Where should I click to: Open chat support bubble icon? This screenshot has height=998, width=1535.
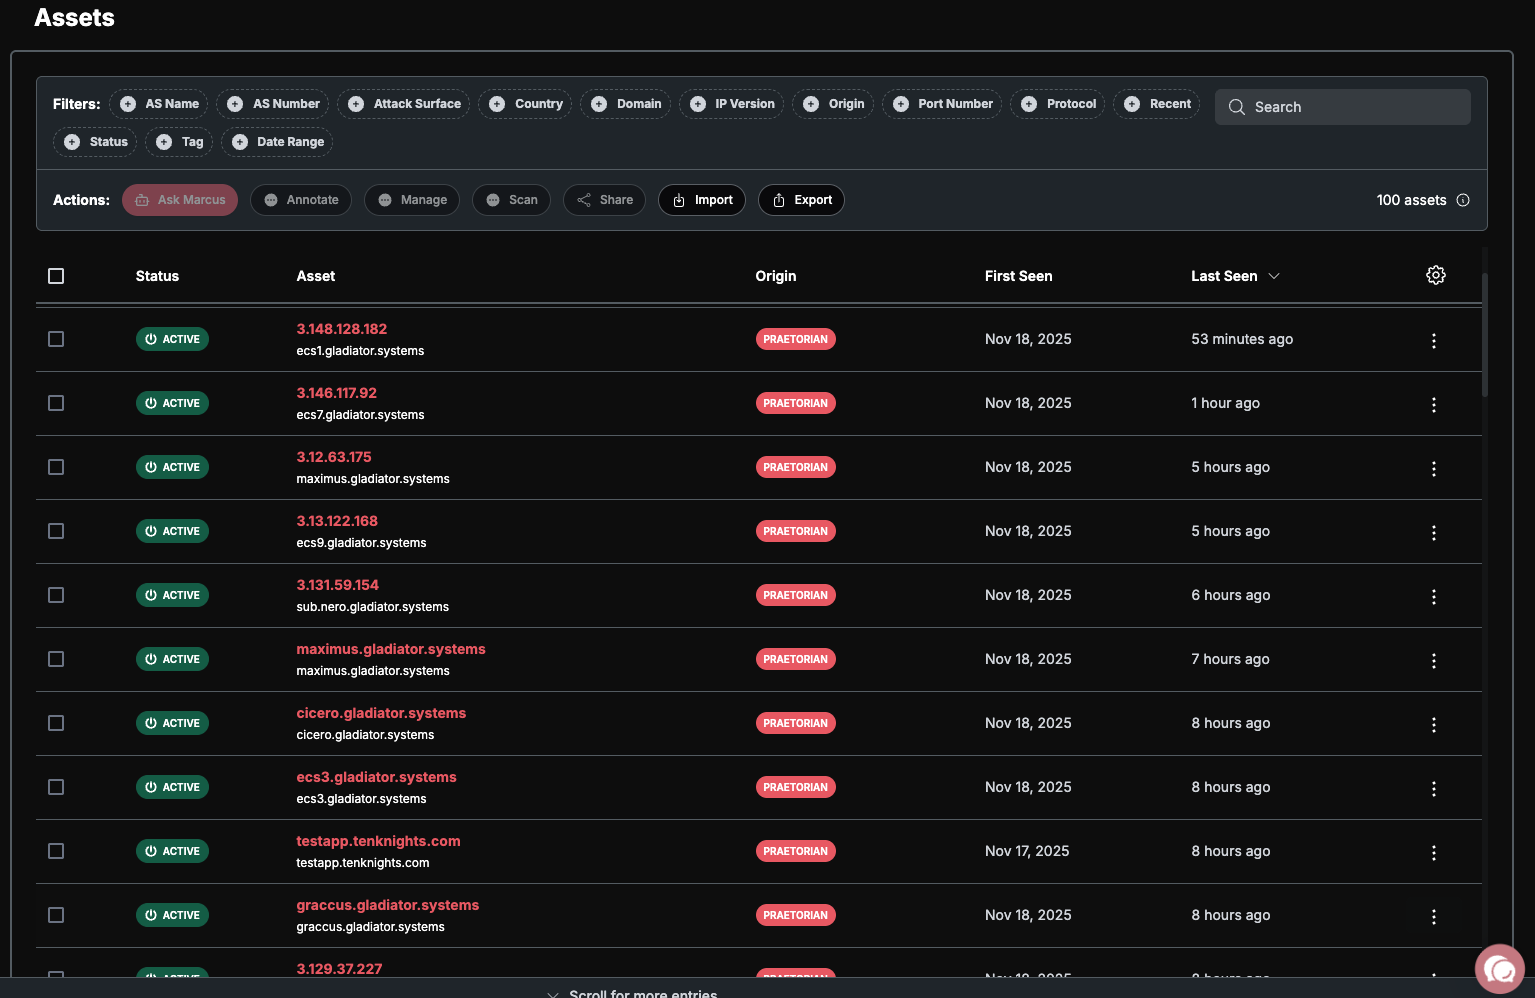(x=1499, y=969)
